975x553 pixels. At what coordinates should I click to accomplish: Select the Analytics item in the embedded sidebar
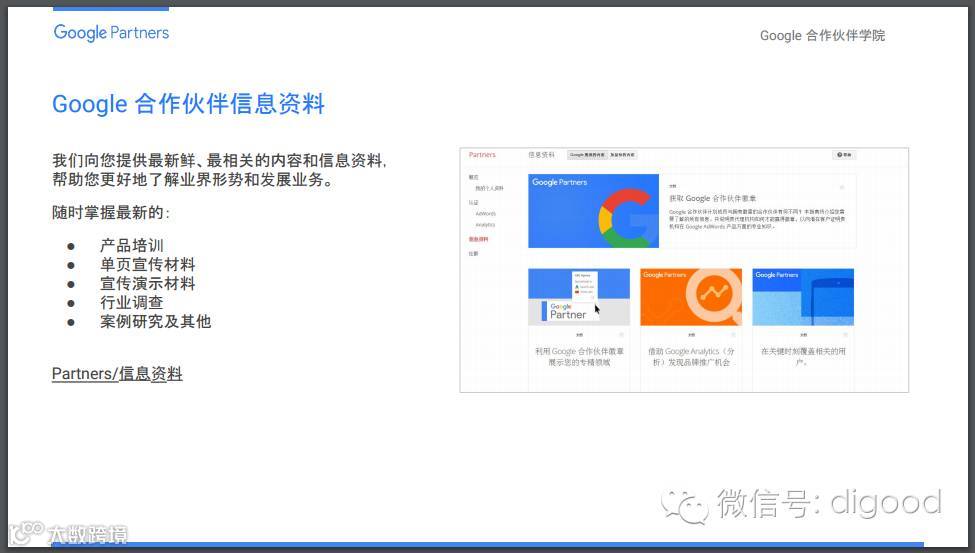tap(485, 225)
